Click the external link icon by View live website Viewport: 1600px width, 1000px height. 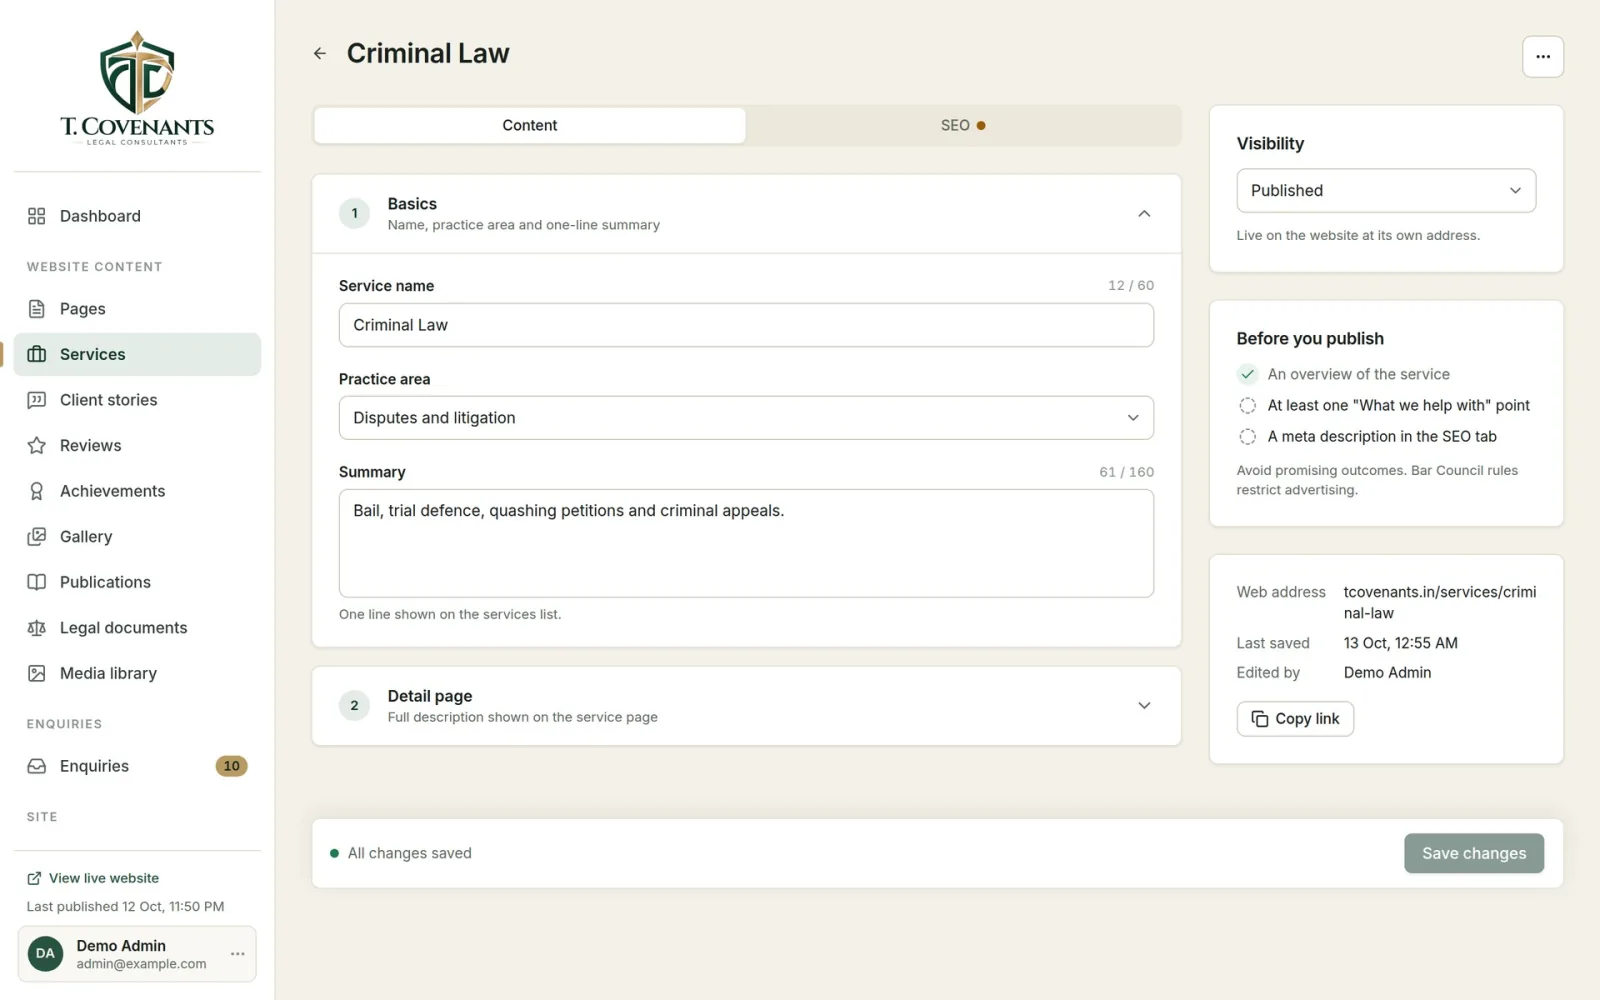click(x=34, y=878)
